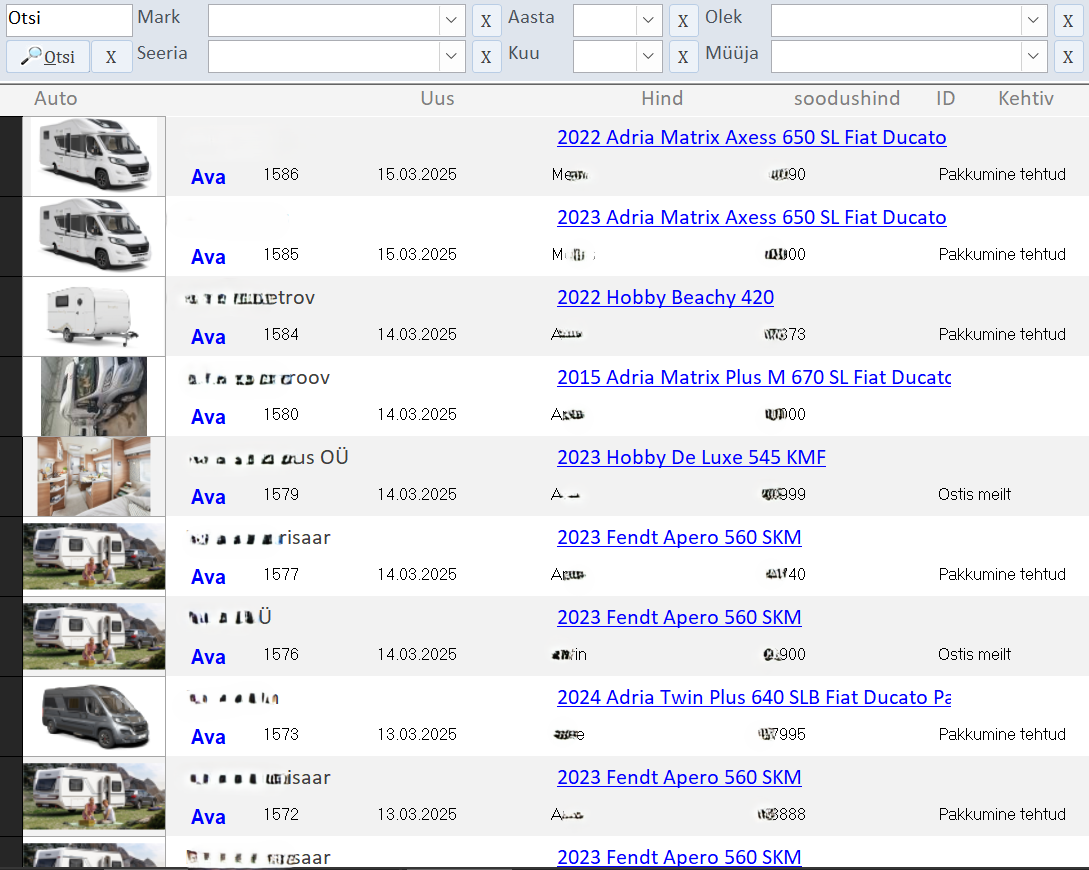This screenshot has height=870, width=1089.
Task: Click Ava for record 1580
Action: pos(208,417)
